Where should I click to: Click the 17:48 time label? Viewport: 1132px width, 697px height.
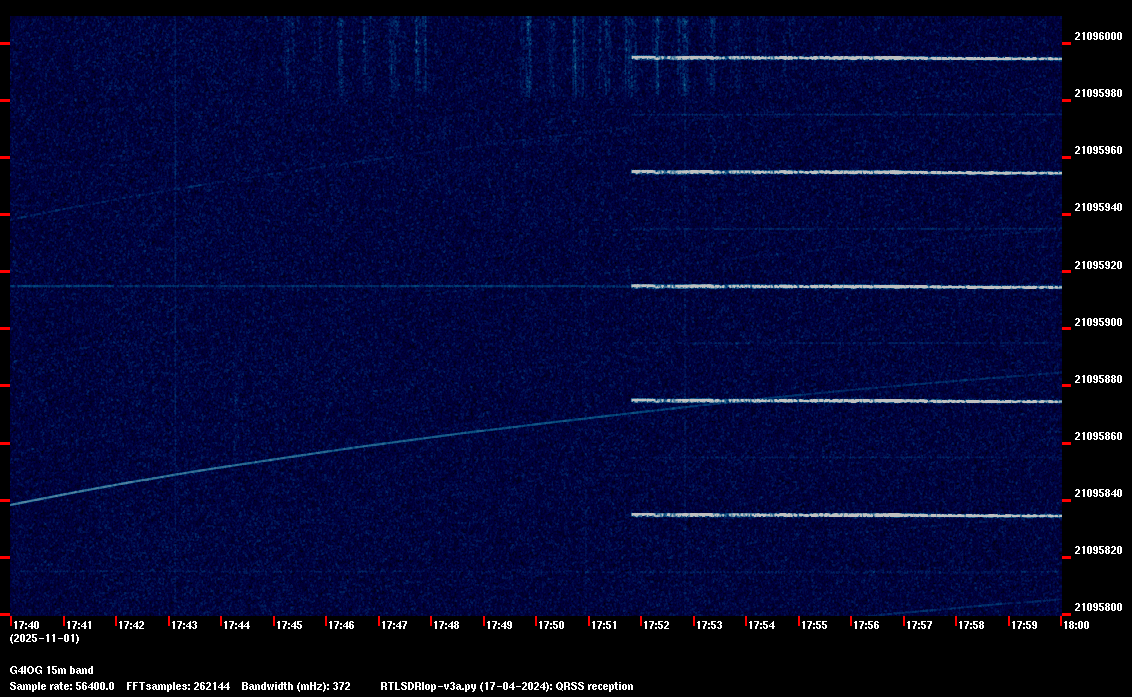tap(446, 625)
